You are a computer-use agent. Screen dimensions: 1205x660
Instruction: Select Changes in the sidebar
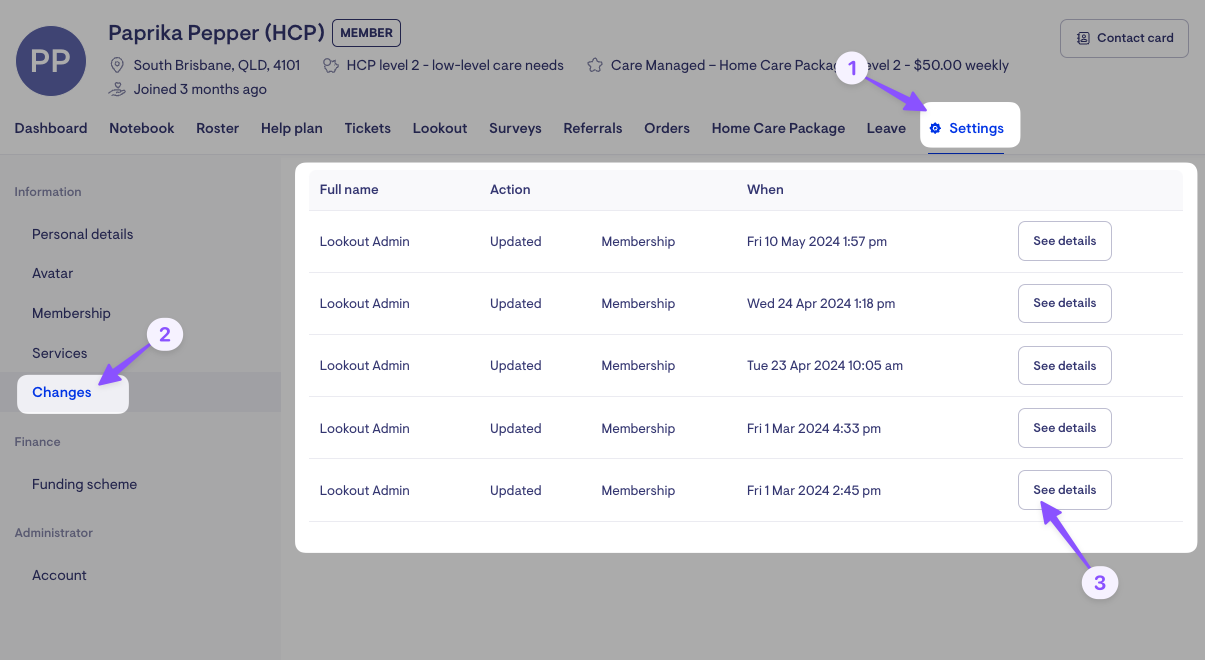62,392
